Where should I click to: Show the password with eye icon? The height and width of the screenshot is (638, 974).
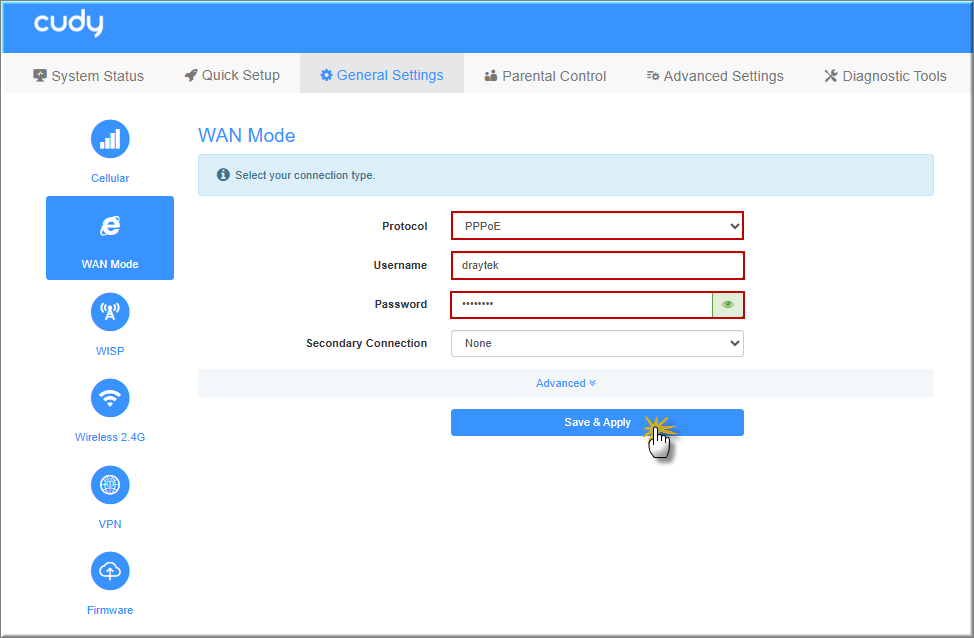click(728, 304)
